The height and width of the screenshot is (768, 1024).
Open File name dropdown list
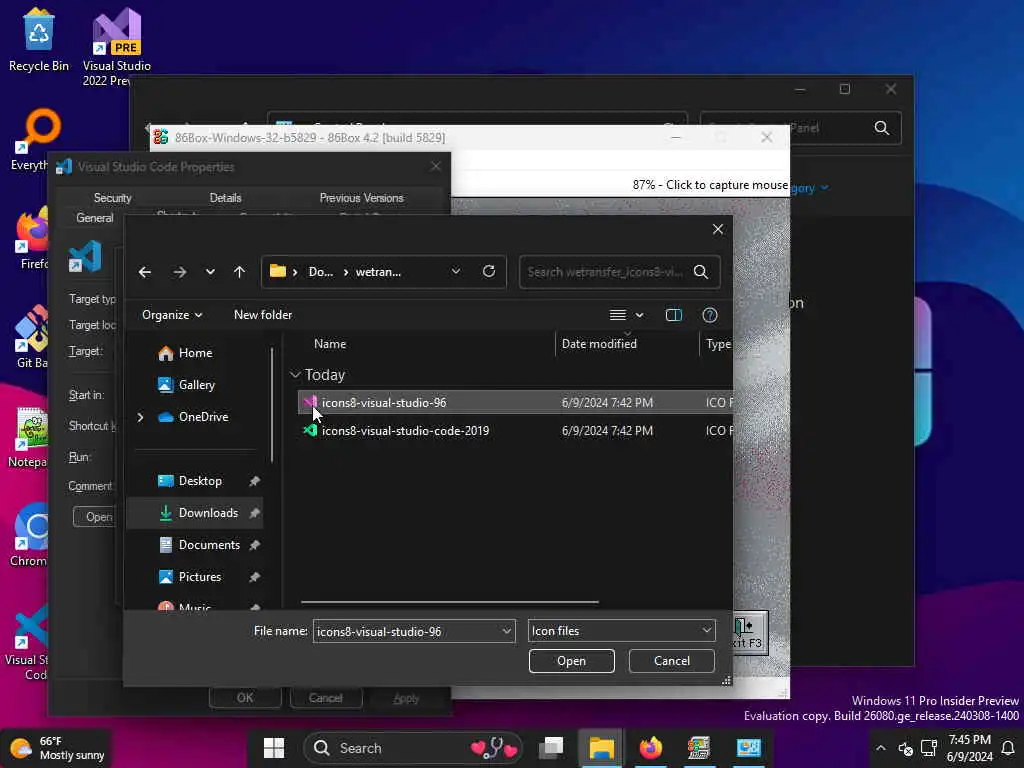[506, 632]
